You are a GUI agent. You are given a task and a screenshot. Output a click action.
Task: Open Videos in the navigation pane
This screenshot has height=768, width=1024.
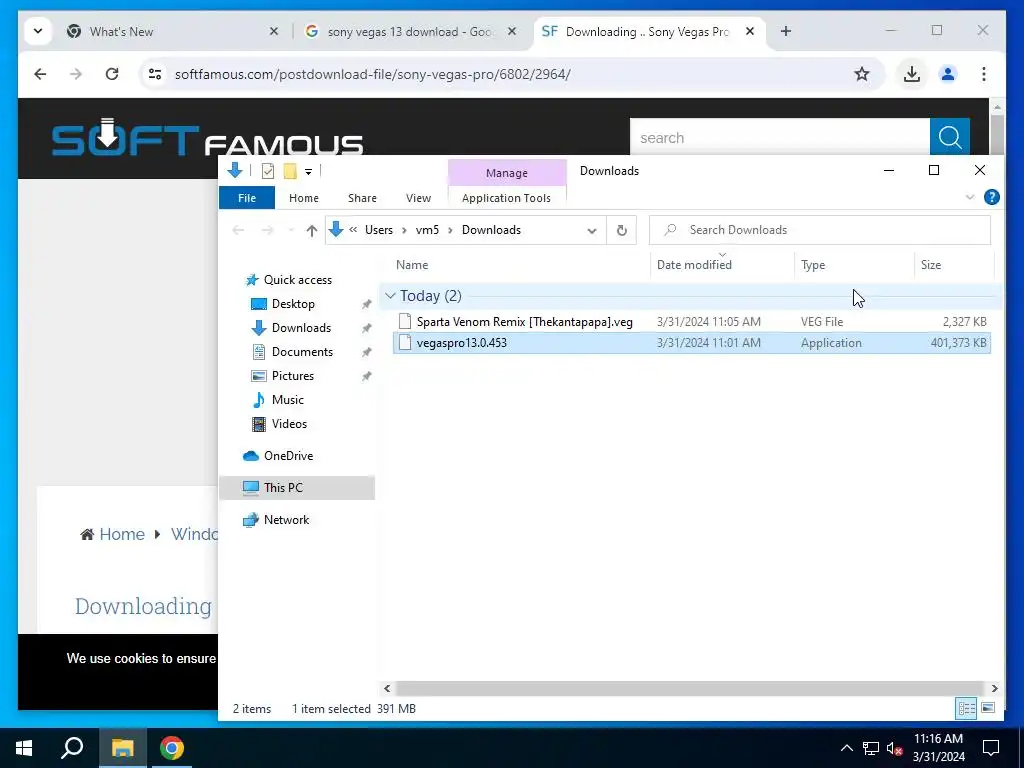coord(289,424)
